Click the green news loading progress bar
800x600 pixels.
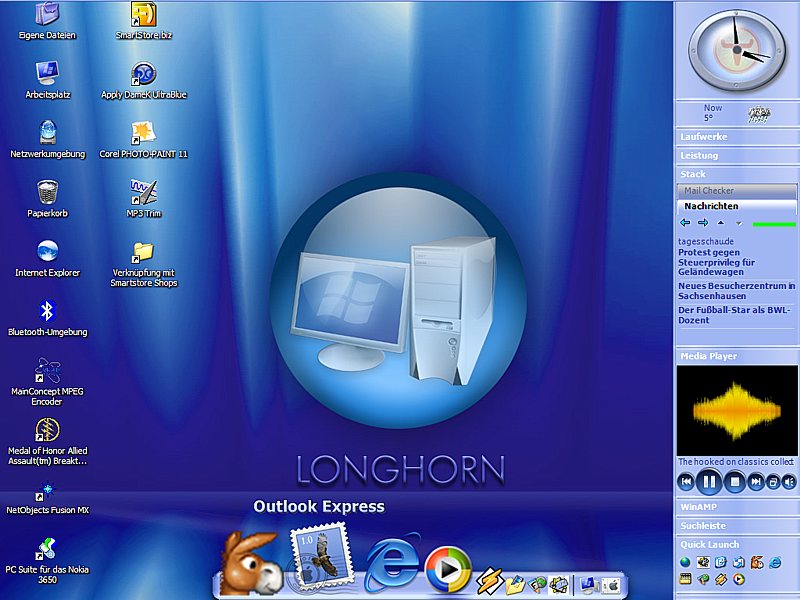tap(774, 224)
